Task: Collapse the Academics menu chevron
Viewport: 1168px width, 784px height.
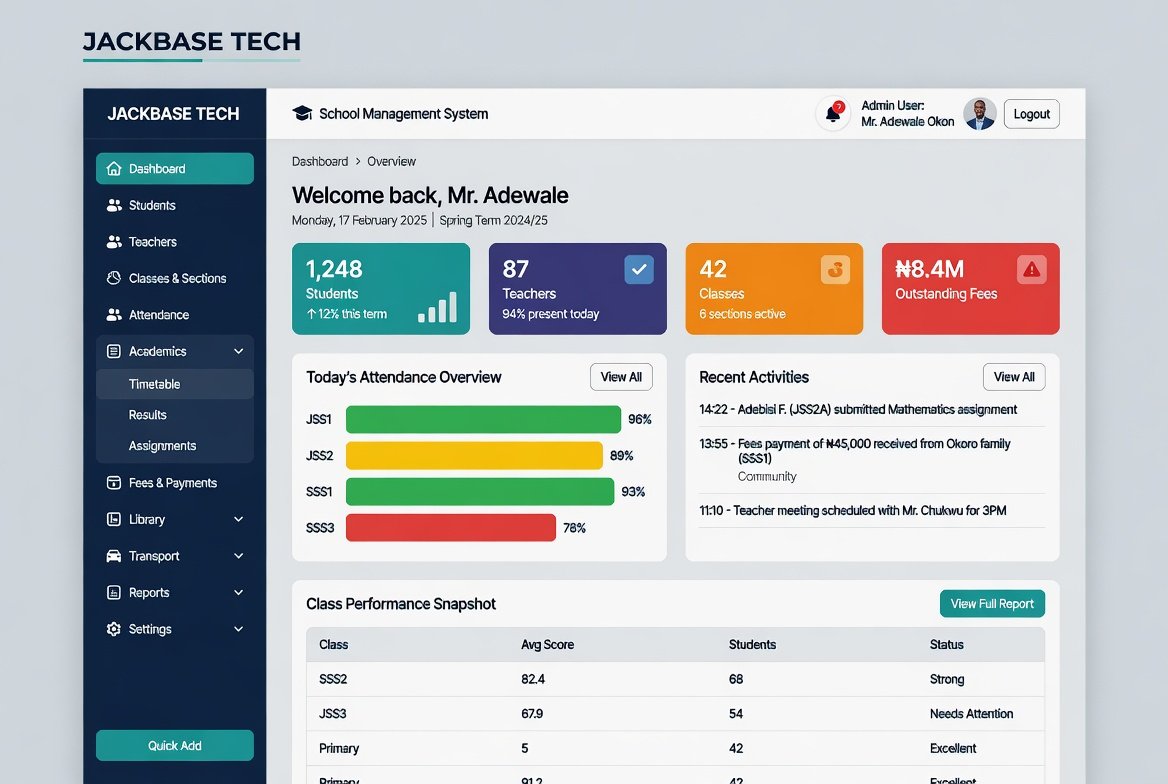Action: tap(238, 351)
